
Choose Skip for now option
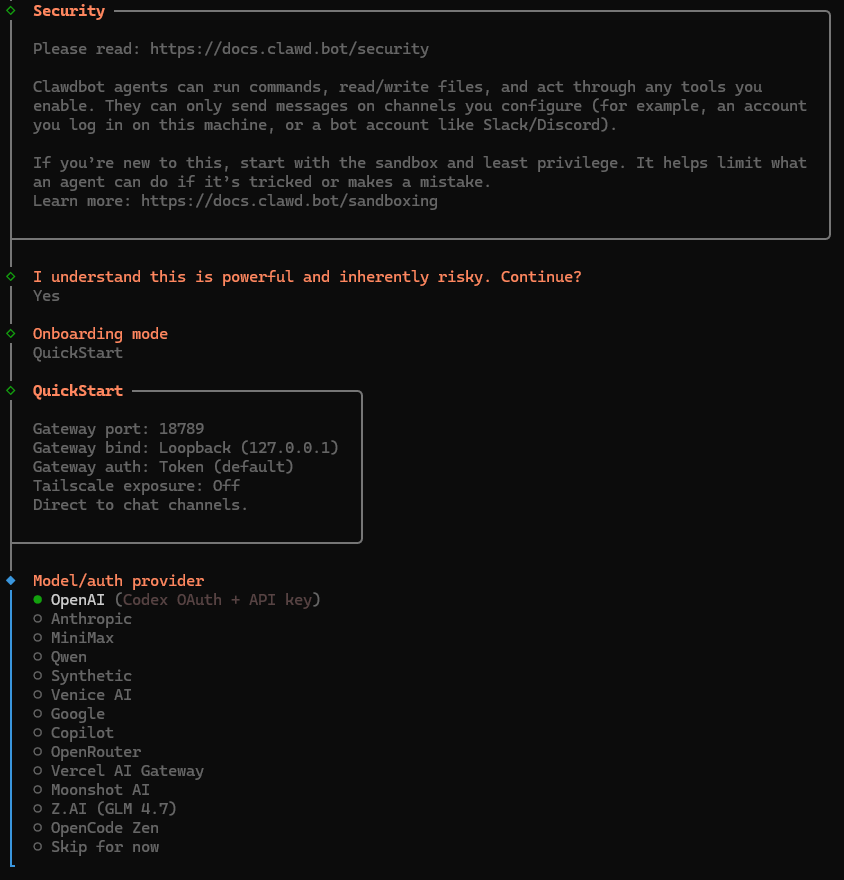[x=105, y=847]
